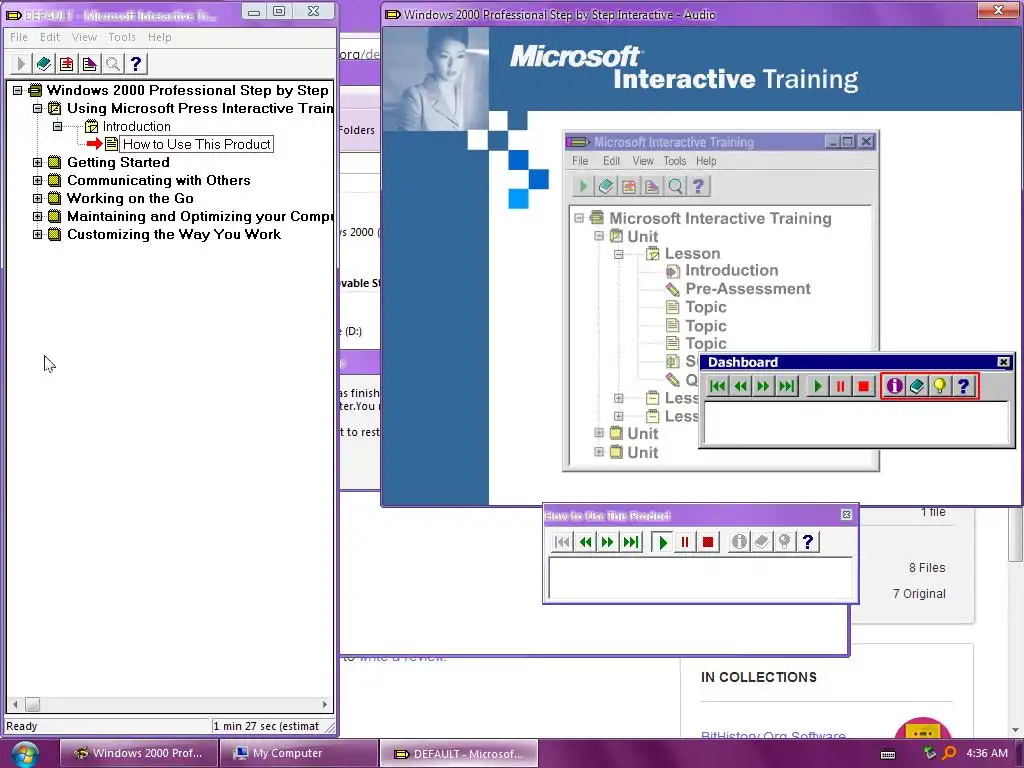Screen dimensions: 1024x768
Task: Expand the Getting Started unit
Action: [37, 162]
